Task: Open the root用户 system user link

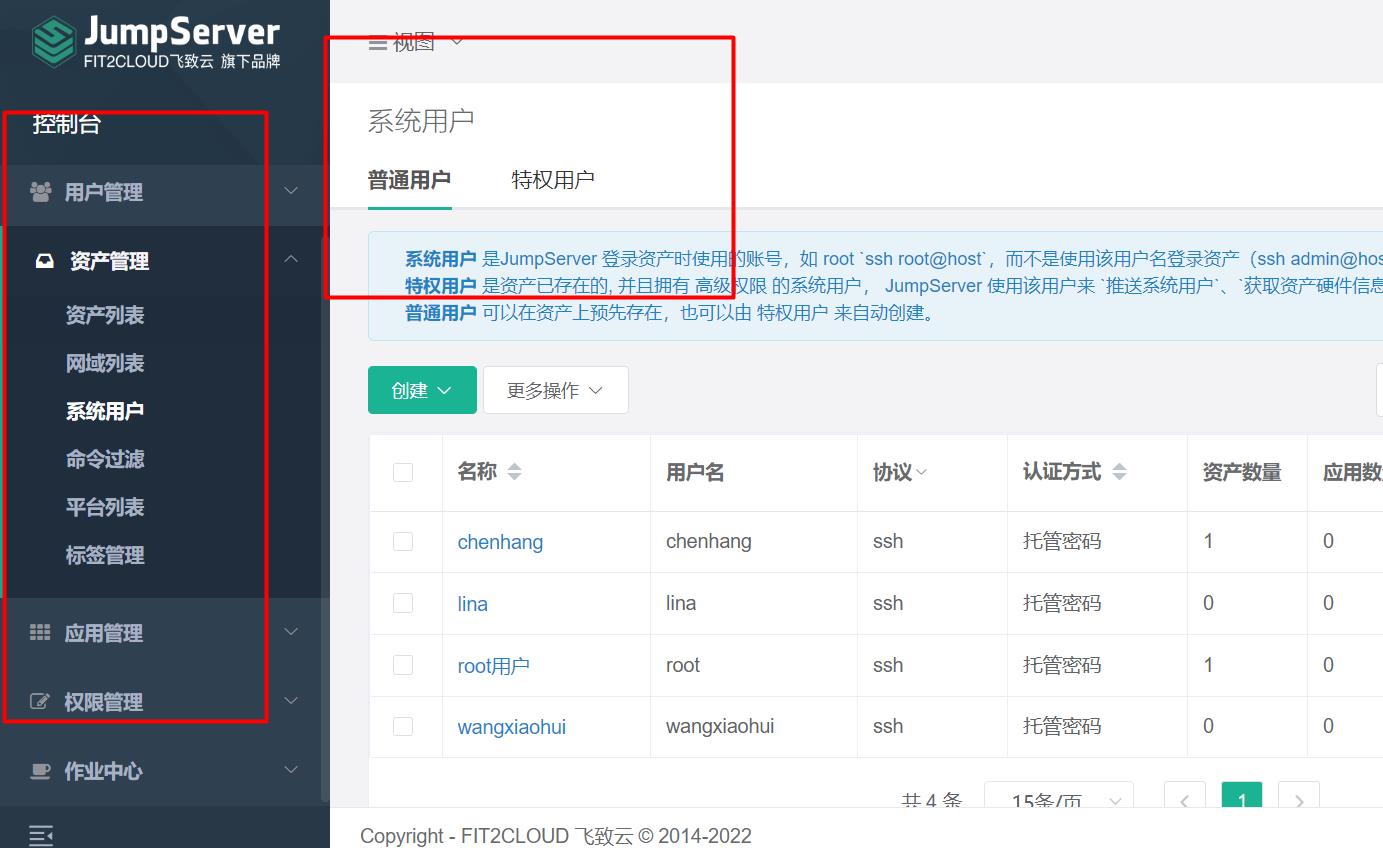Action: (493, 666)
